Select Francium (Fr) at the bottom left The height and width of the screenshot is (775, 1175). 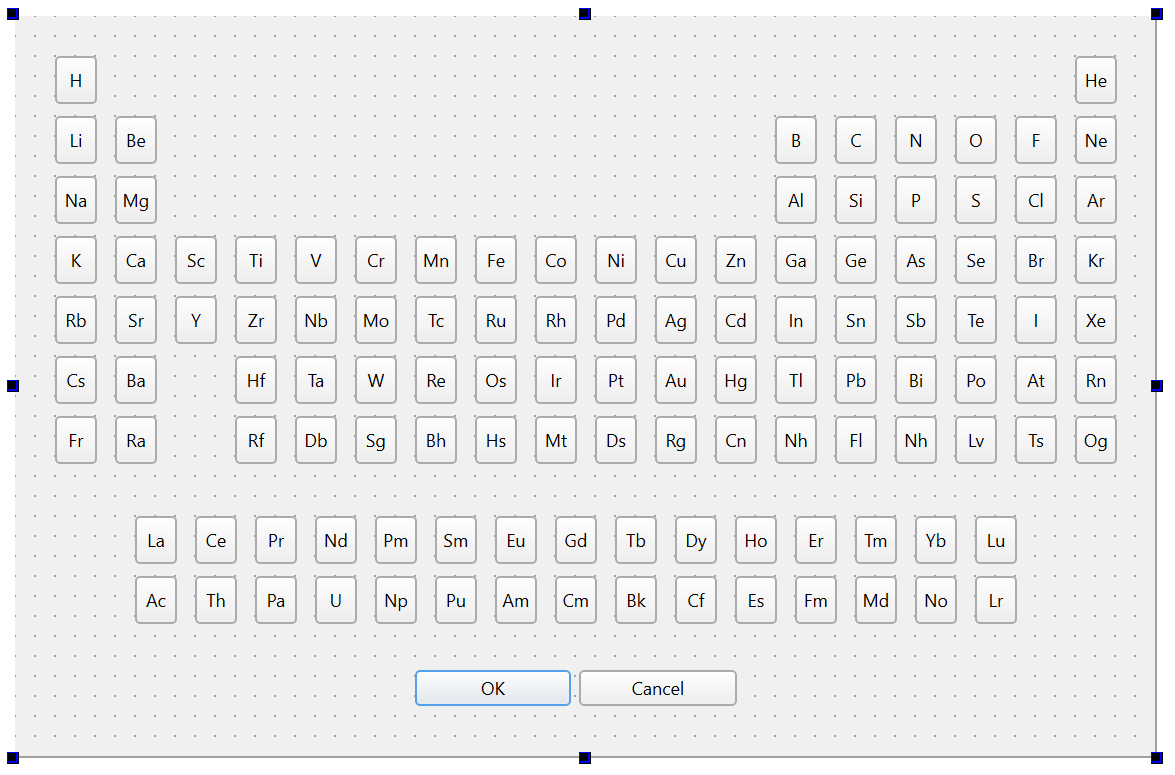pos(76,440)
